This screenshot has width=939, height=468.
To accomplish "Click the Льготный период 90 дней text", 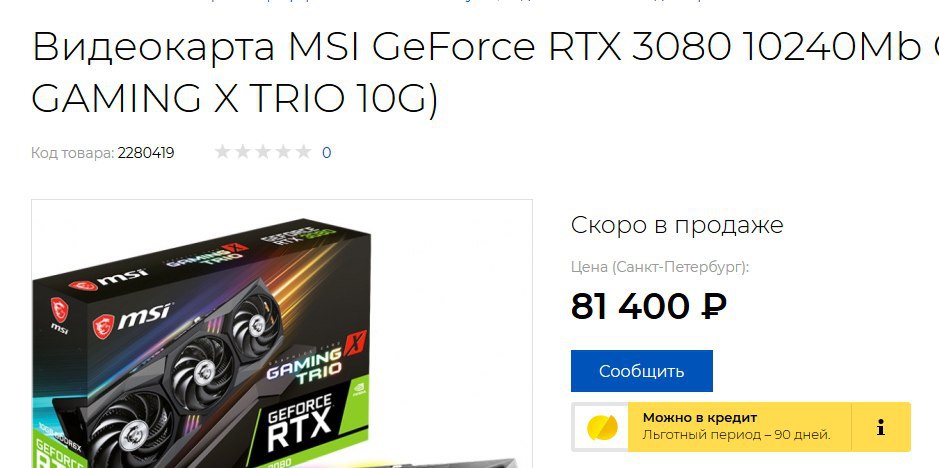I will pos(737,435).
